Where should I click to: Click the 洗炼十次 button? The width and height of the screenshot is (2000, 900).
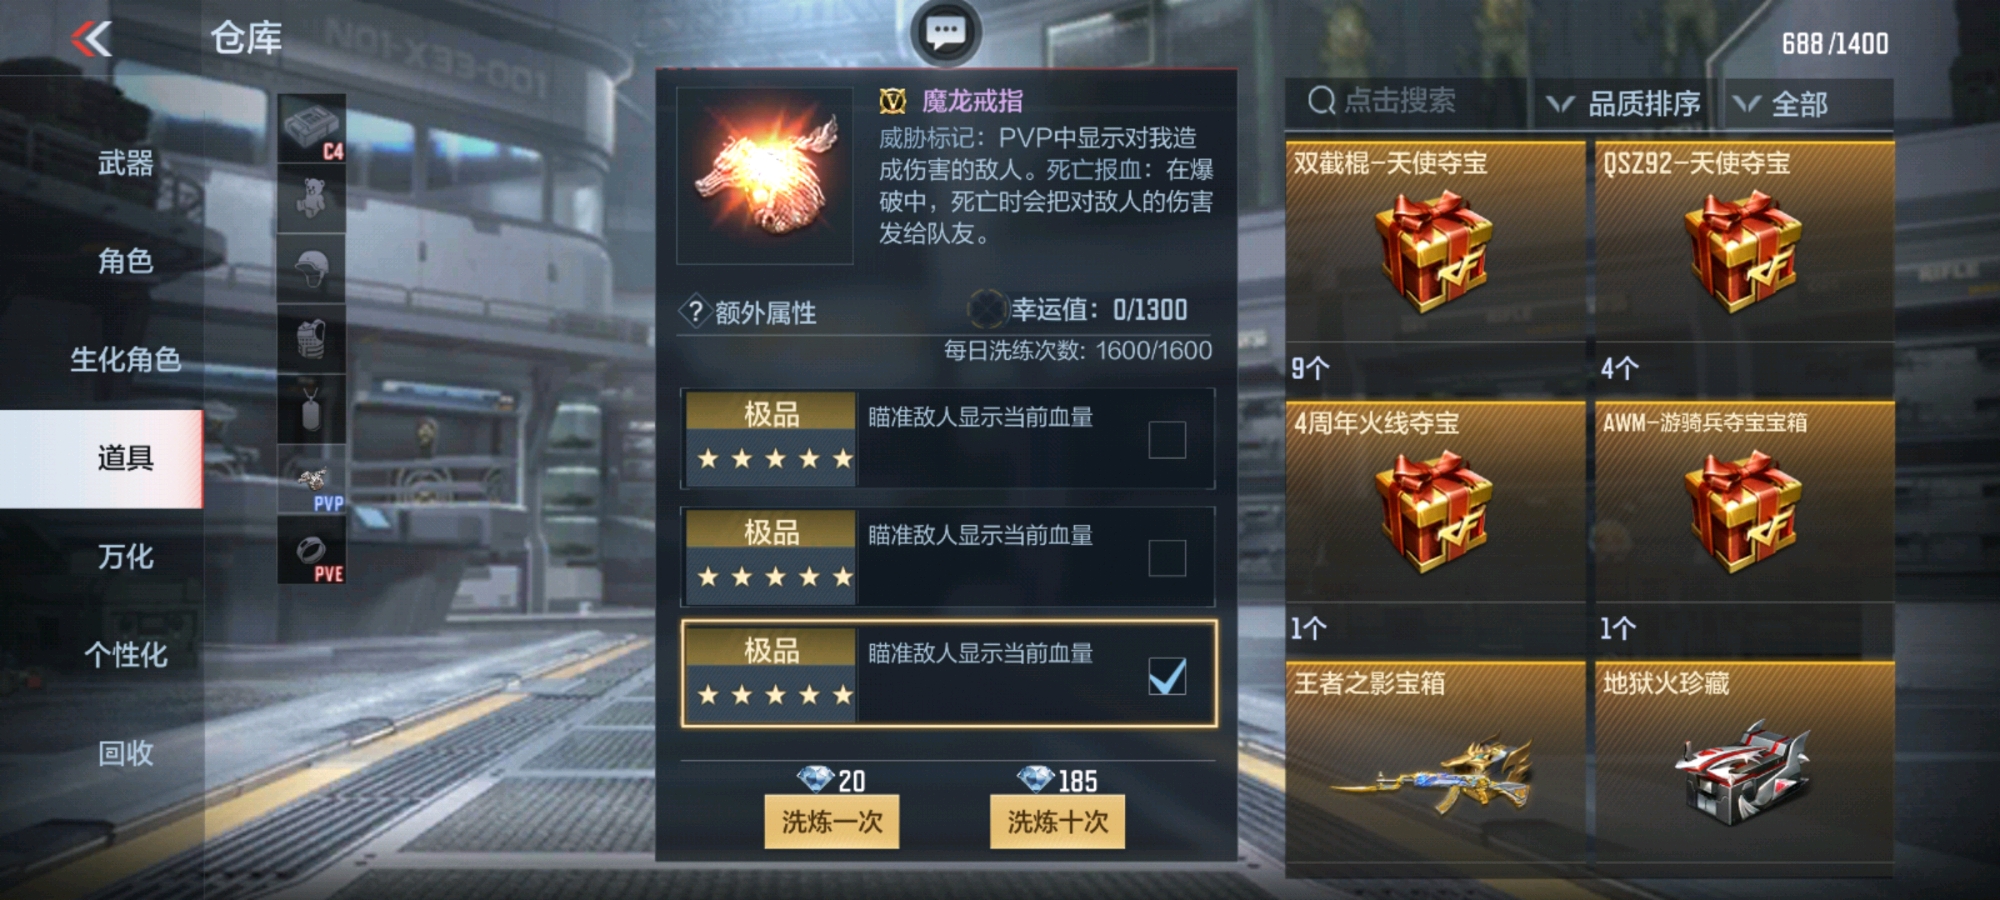1058,822
